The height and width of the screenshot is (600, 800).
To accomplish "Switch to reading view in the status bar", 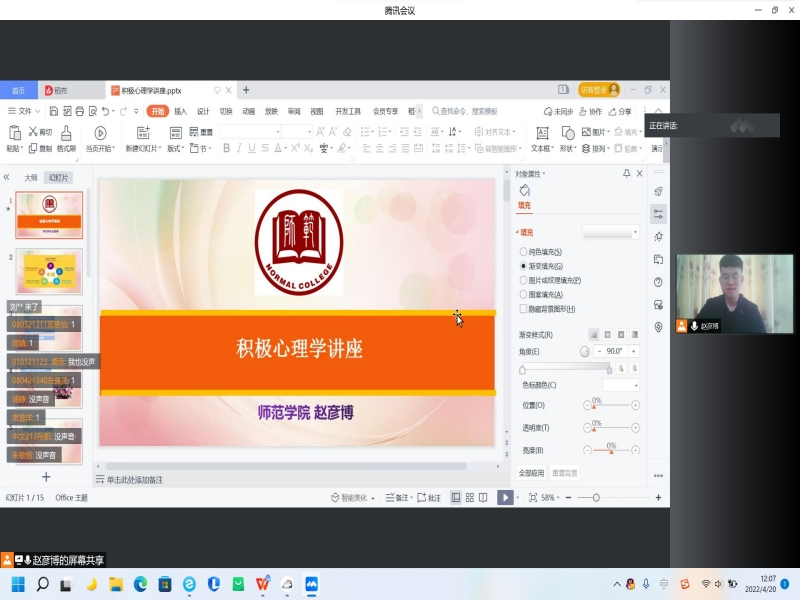I will click(x=483, y=497).
